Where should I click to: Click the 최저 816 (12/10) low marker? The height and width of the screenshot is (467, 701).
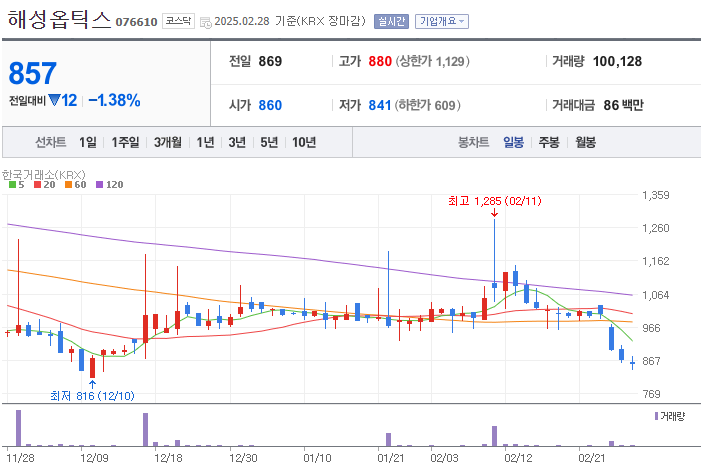click(92, 396)
